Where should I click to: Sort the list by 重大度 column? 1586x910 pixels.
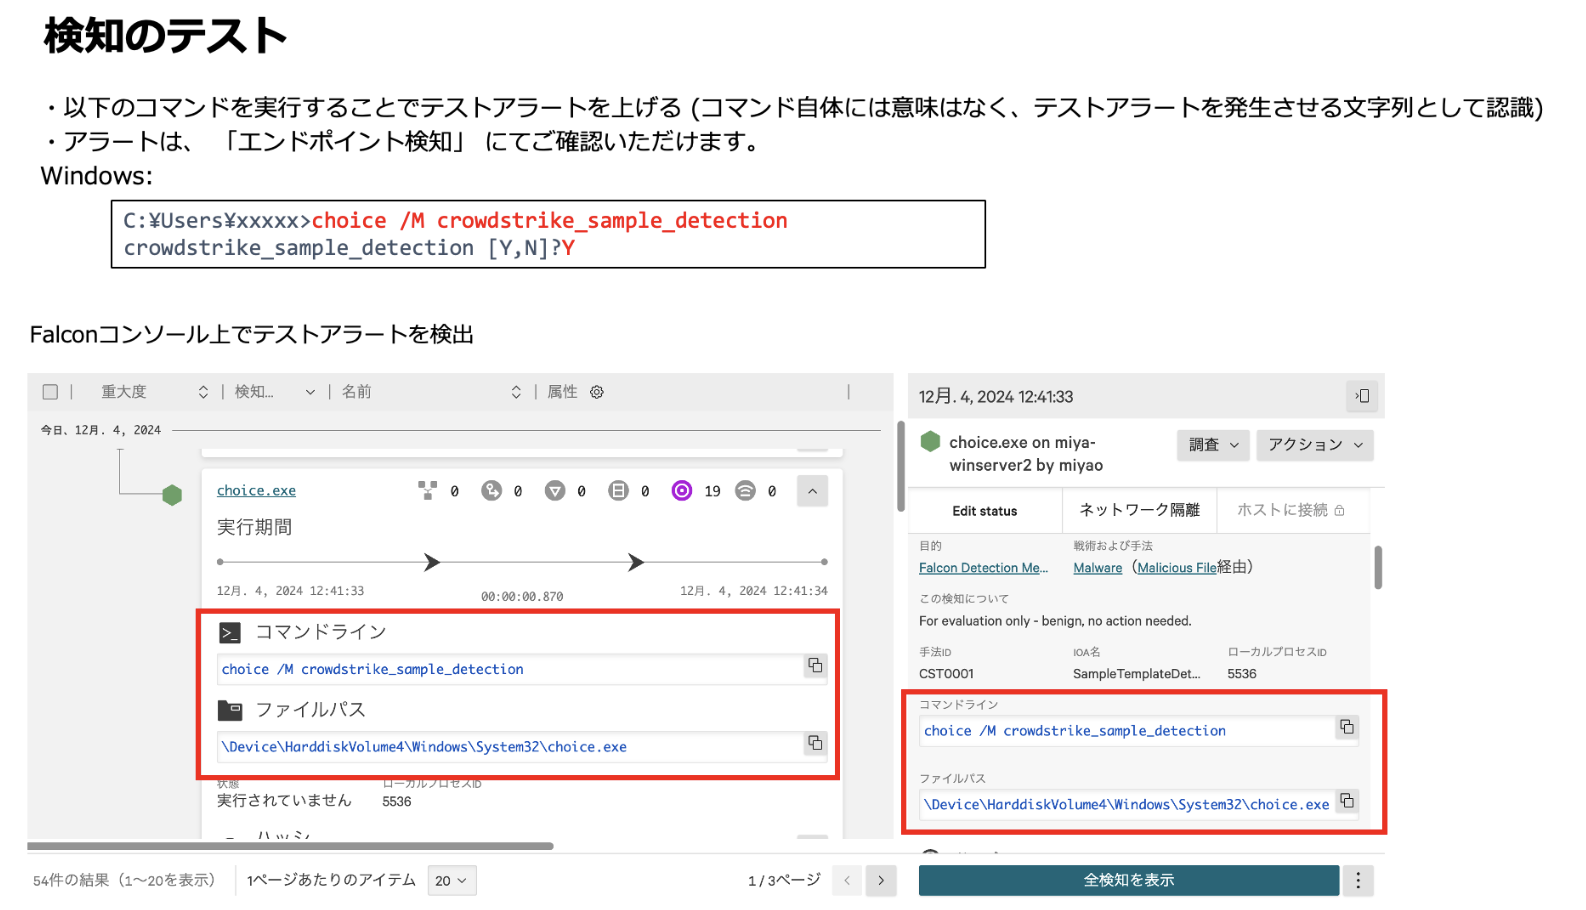(203, 392)
